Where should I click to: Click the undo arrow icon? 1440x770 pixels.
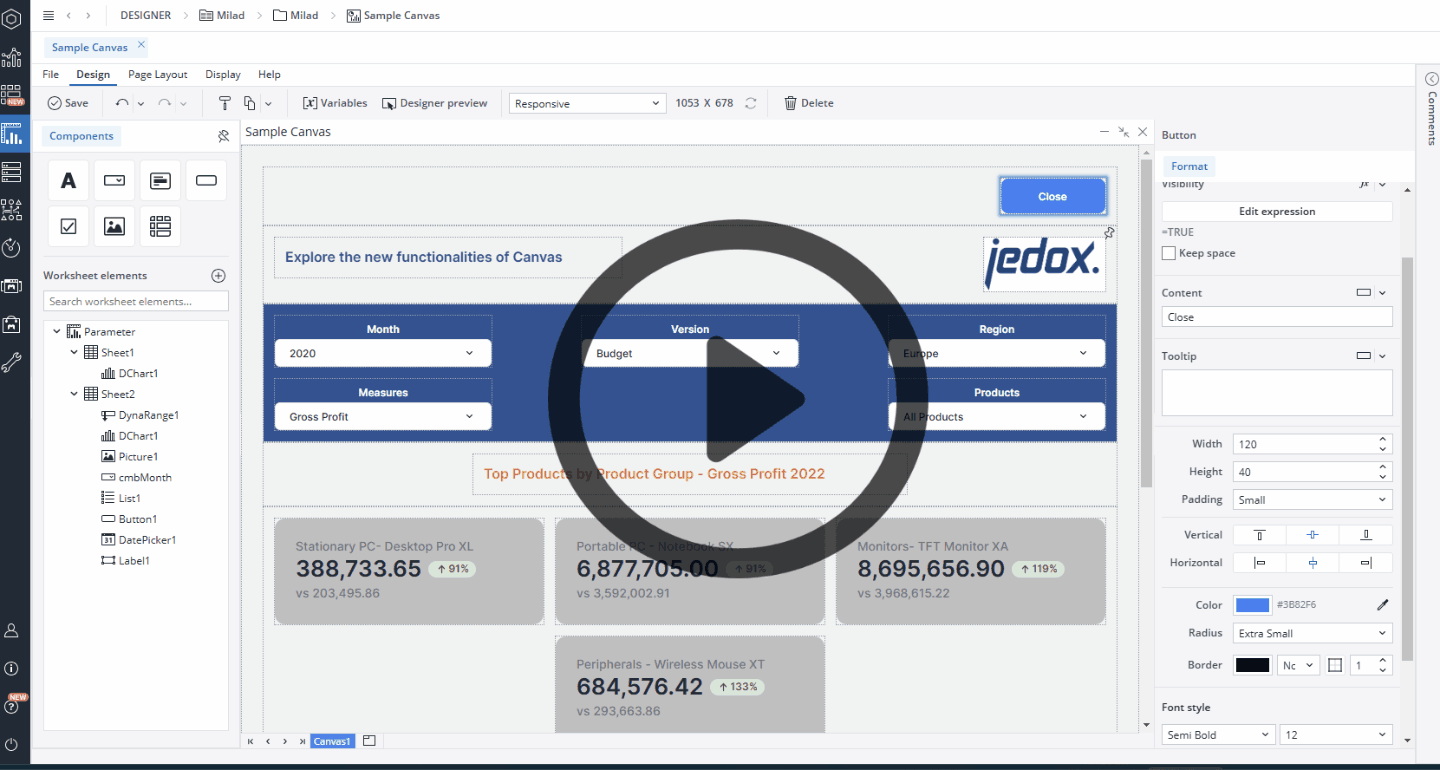pyautogui.click(x=122, y=103)
